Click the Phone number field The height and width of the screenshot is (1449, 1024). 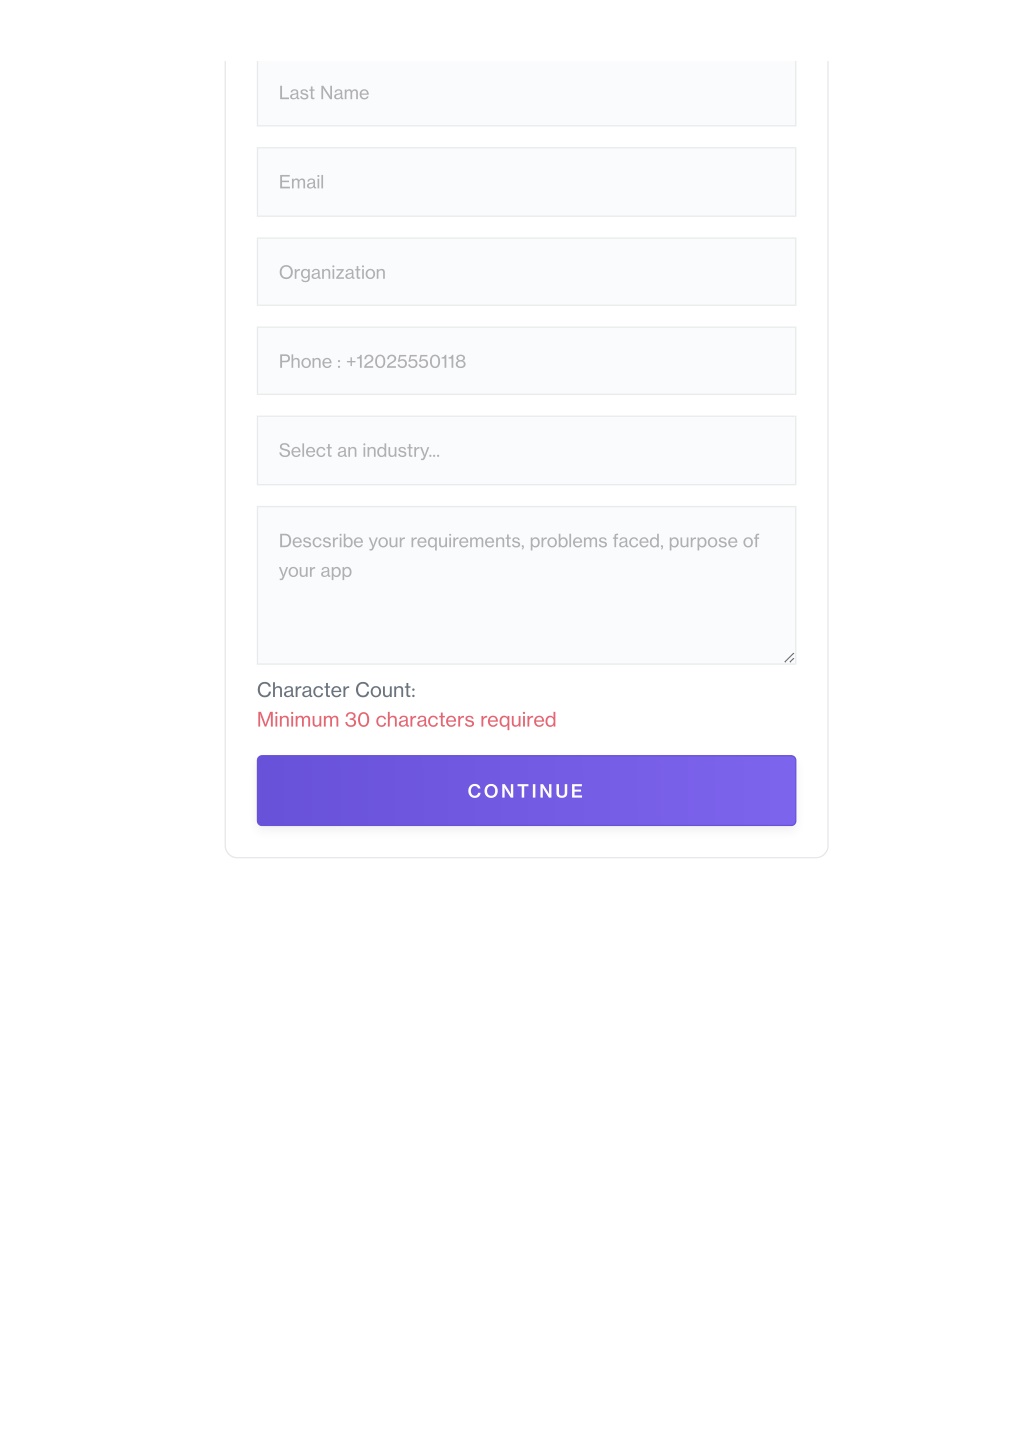click(526, 361)
